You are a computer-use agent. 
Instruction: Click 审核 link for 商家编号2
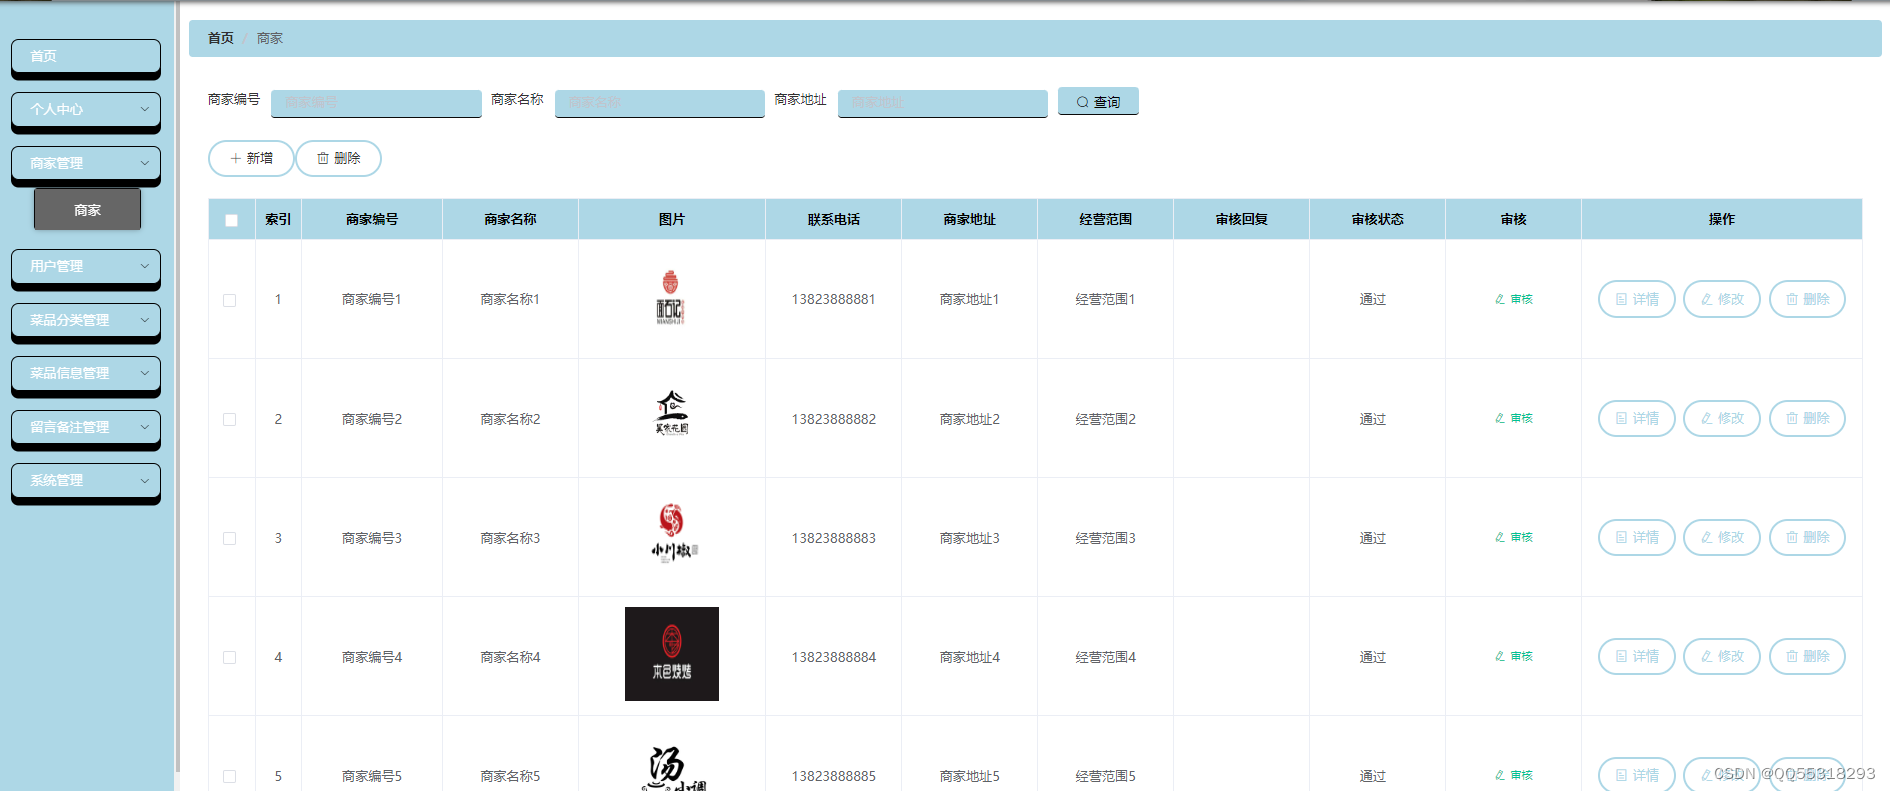coord(1514,418)
